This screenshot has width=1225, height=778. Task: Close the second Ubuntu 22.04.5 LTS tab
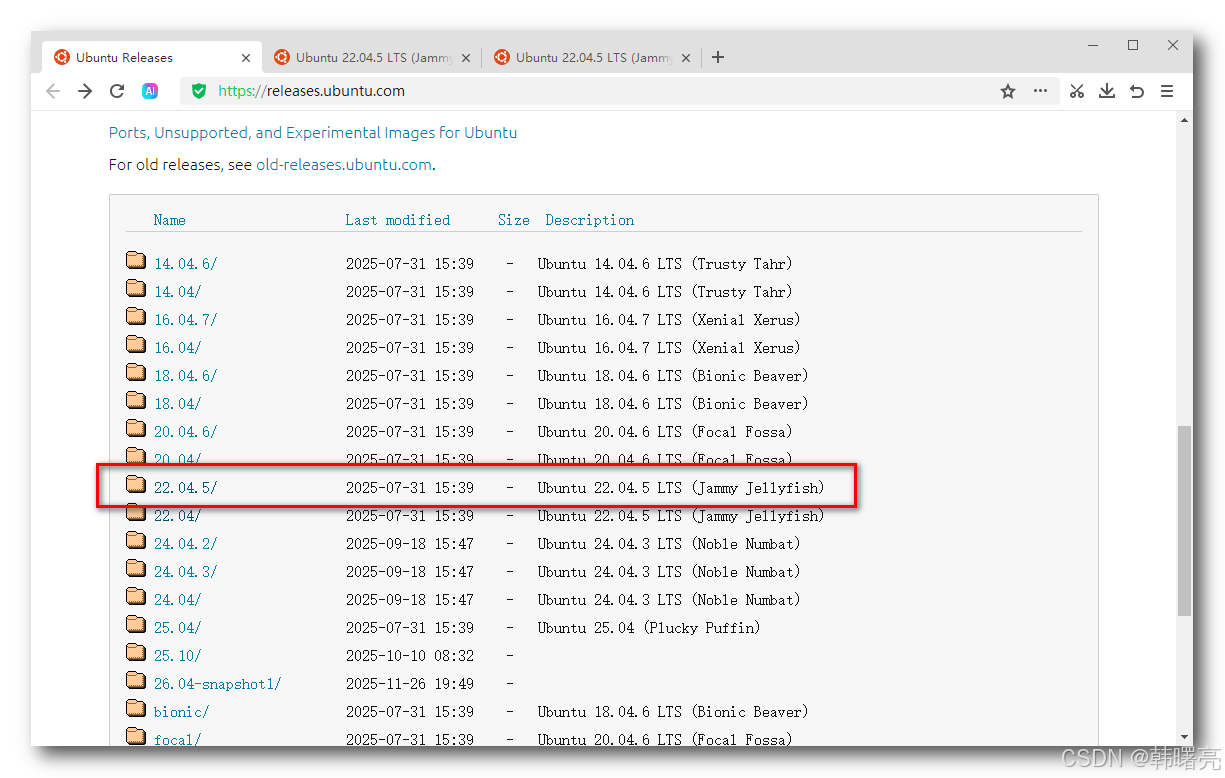click(466, 58)
